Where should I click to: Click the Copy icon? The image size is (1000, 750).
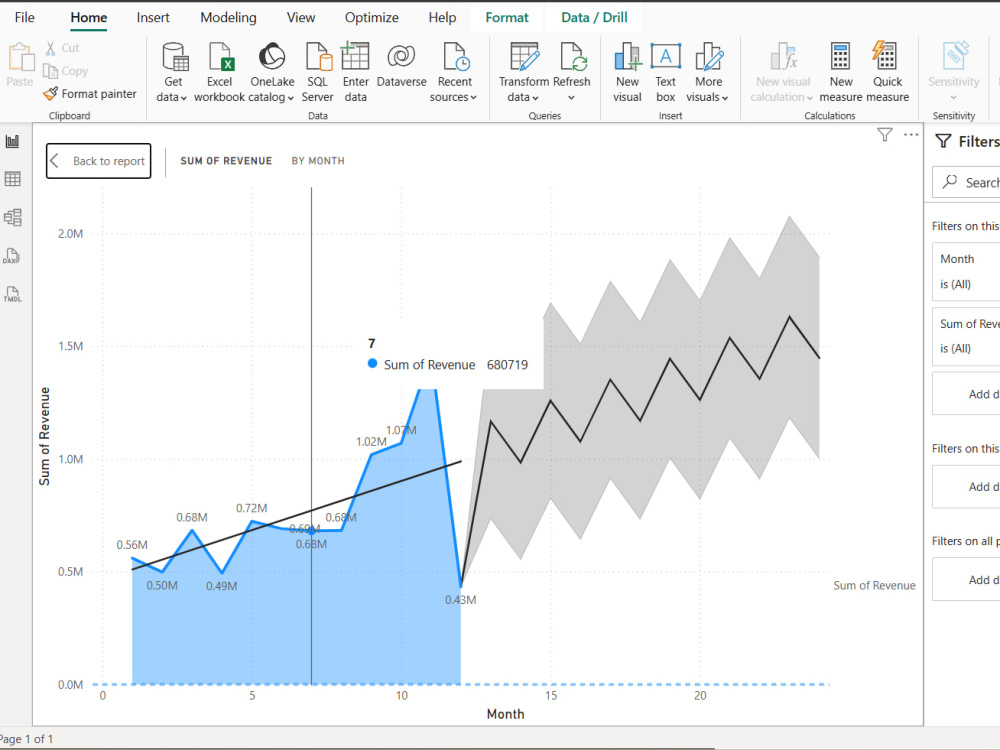tap(50, 71)
